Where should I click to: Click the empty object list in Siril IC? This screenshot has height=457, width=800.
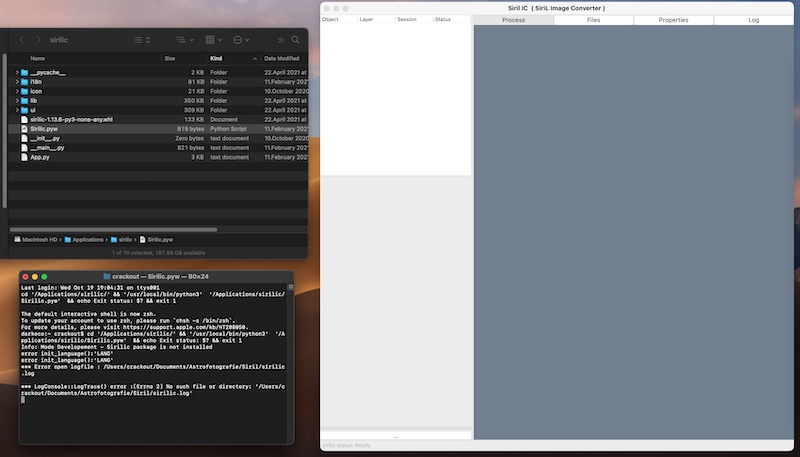[395, 99]
